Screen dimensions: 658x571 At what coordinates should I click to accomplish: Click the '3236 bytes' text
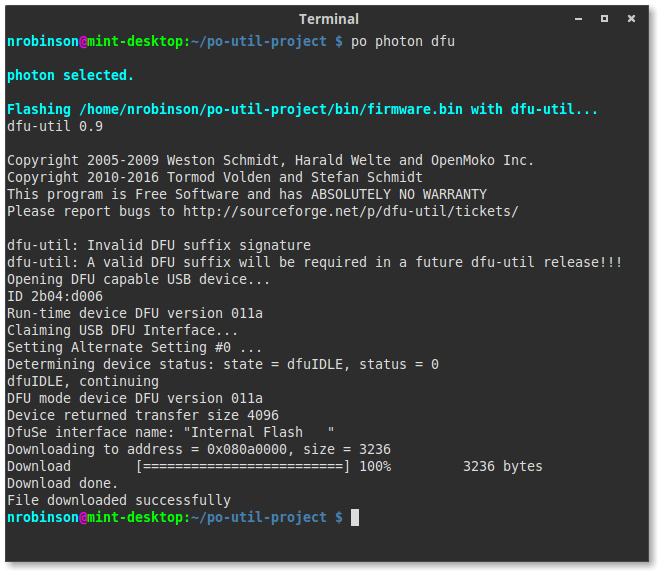503,467
